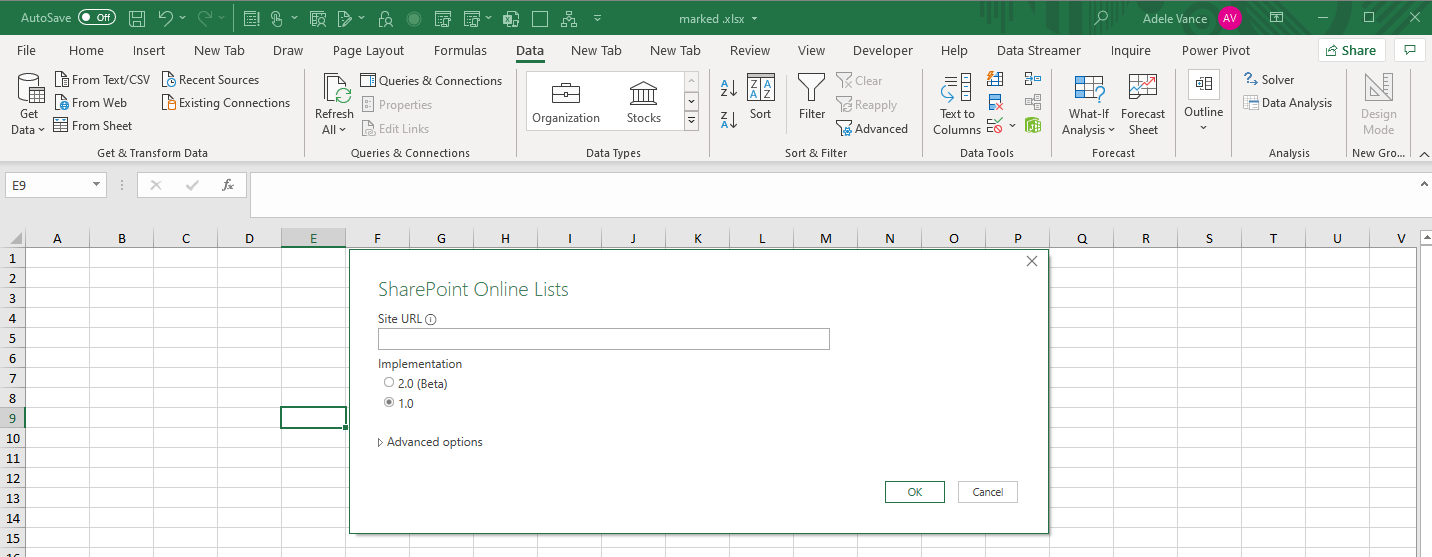1432x557 pixels.
Task: Open the Name Box dropdown arrow
Action: (97, 185)
